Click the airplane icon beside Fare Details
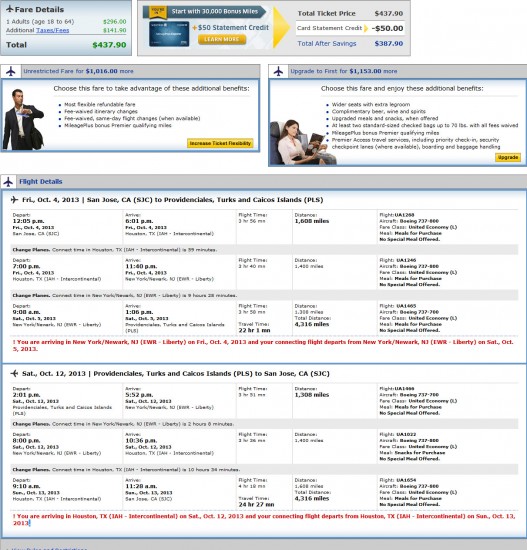This screenshot has height=550, width=527. [9, 9]
